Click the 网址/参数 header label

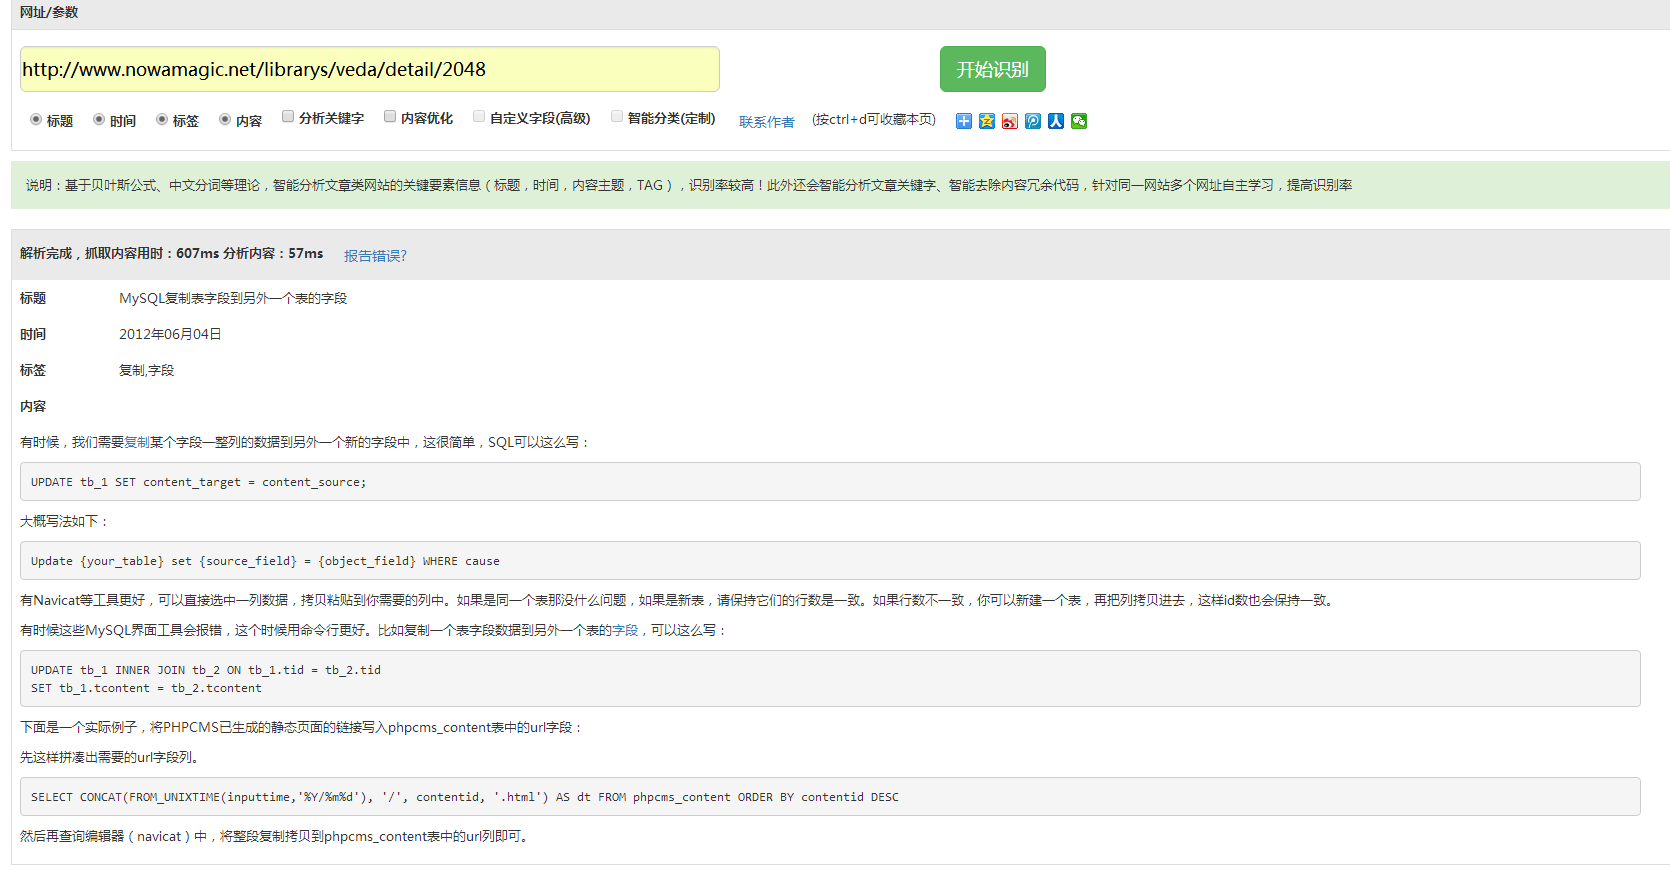(49, 12)
